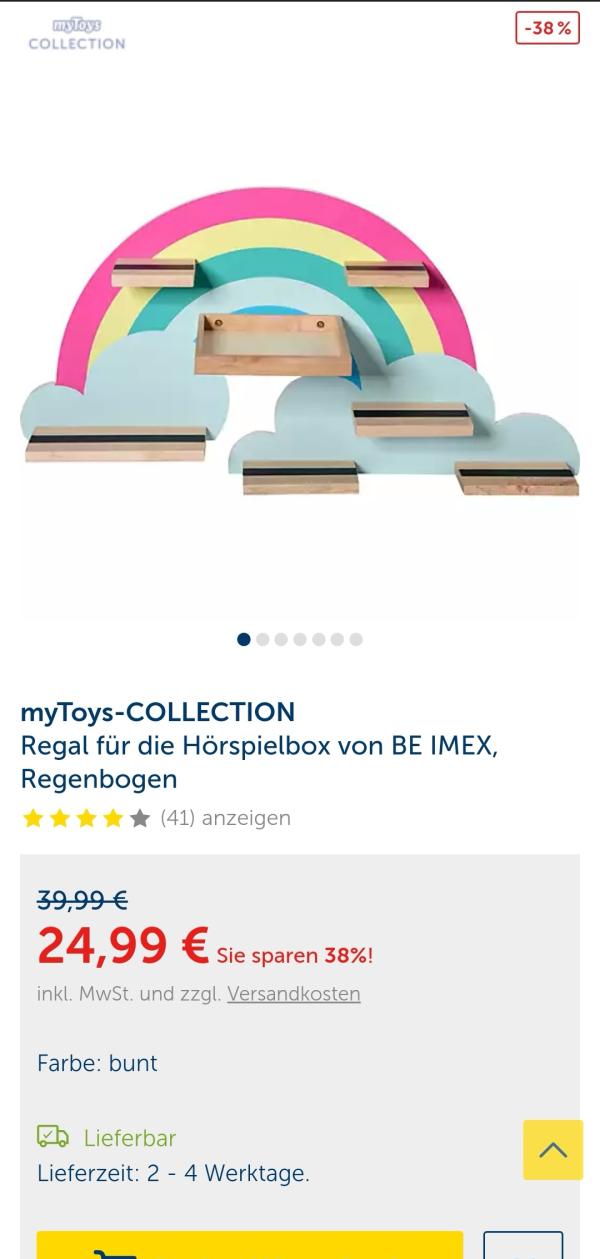600x1259 pixels.
Task: Click the first yellow rating star
Action: point(32,819)
